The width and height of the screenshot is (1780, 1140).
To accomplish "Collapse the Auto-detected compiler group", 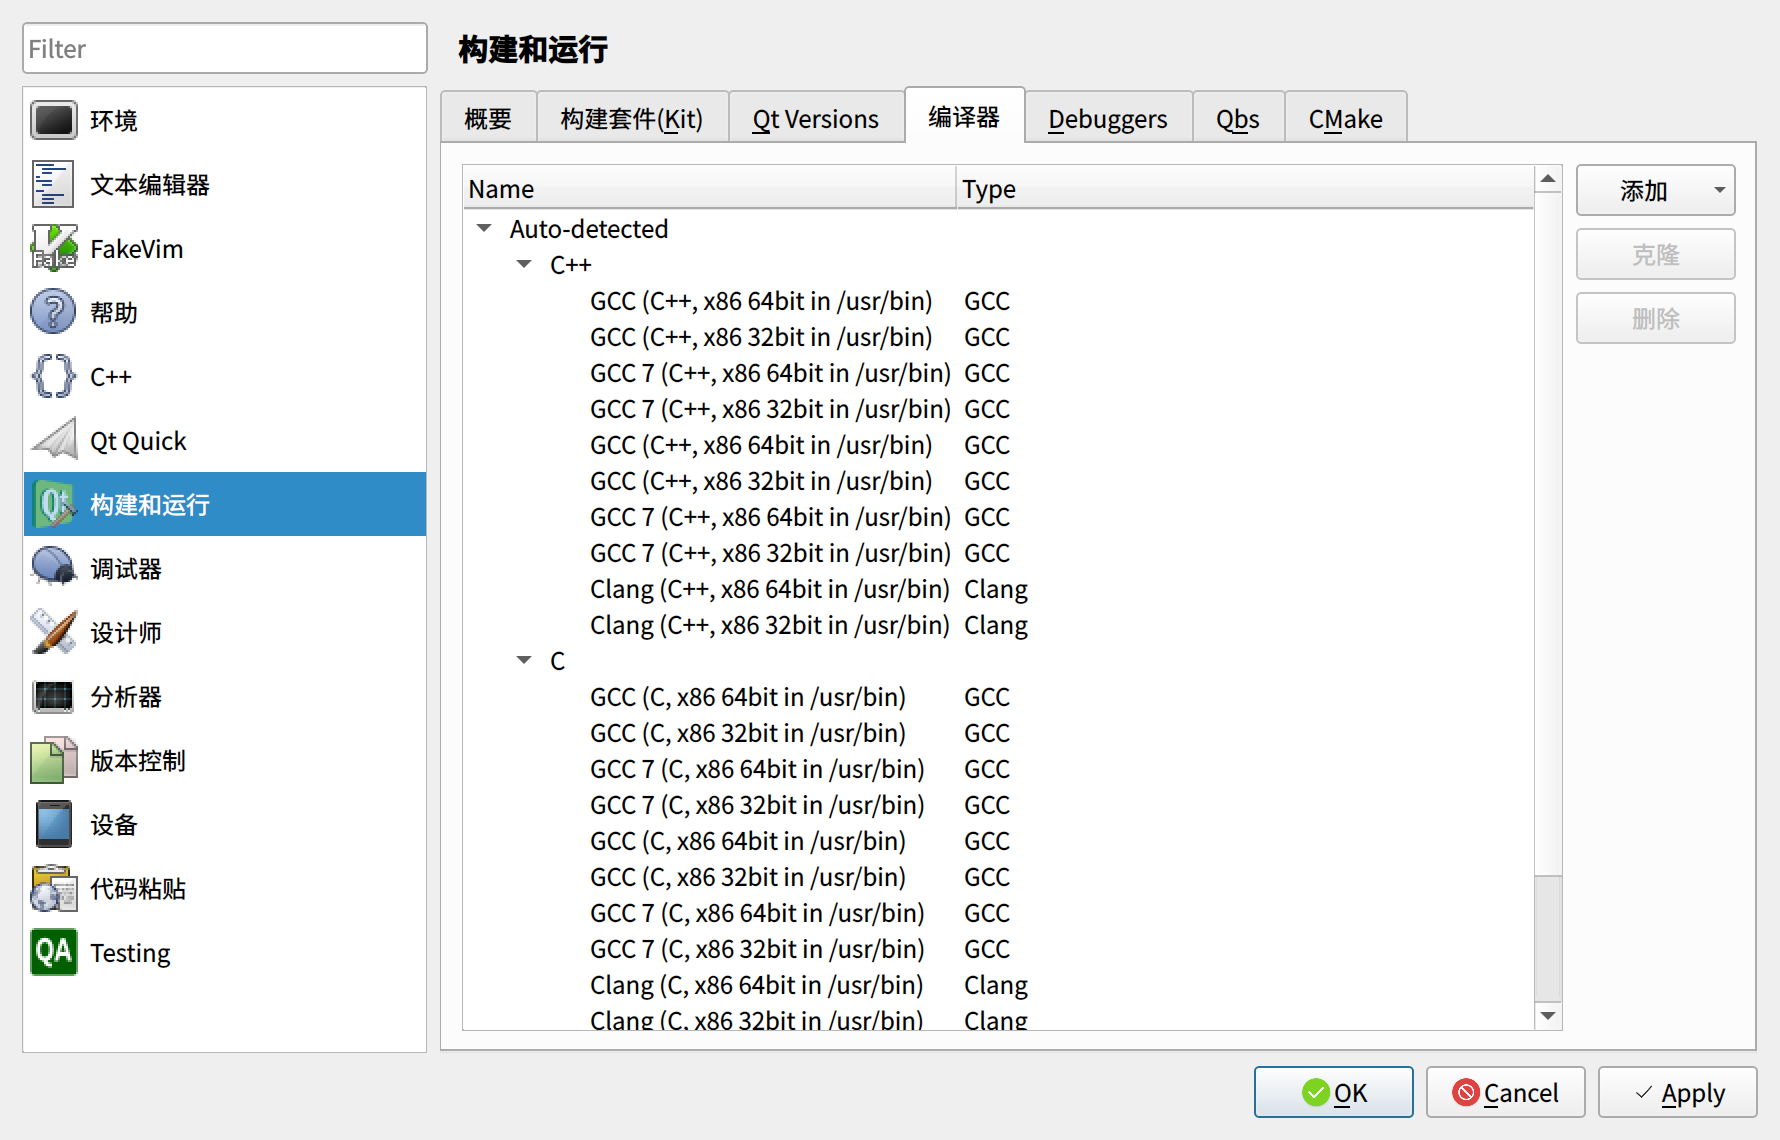I will pyautogui.click(x=484, y=228).
